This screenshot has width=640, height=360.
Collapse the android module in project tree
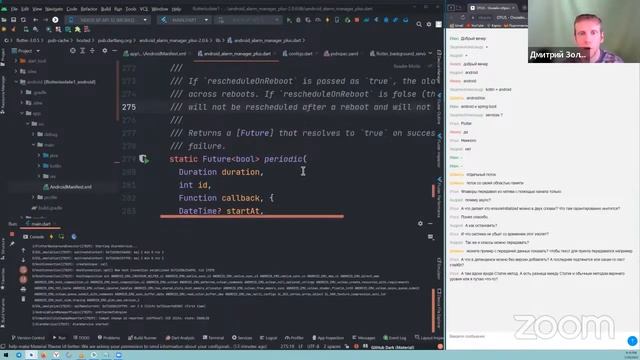click(x=16, y=82)
